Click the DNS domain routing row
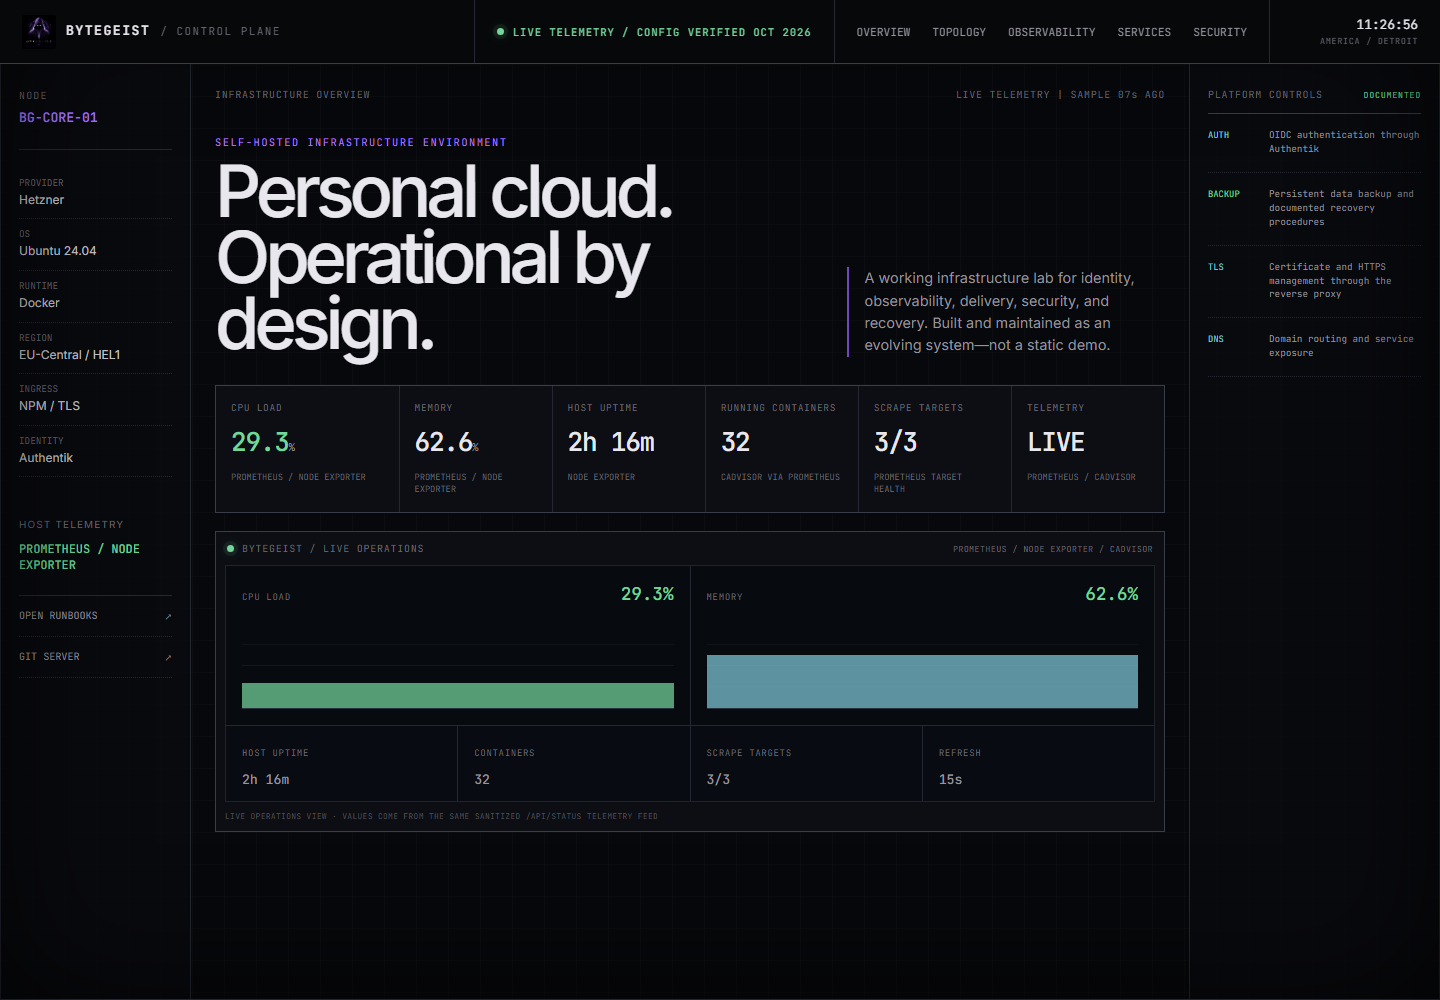 click(1314, 346)
